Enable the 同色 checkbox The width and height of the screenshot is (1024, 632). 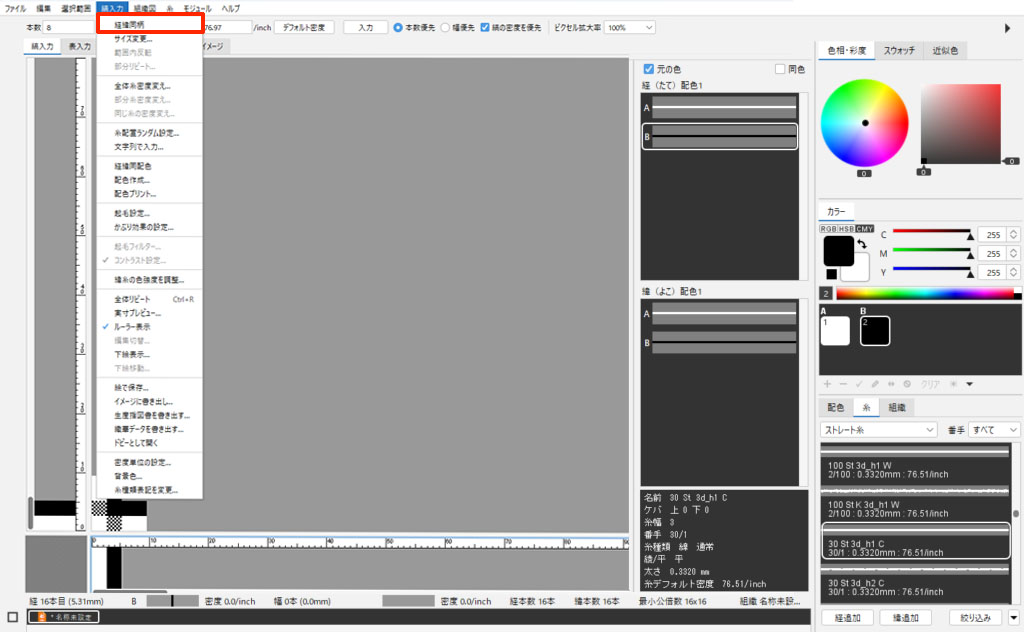(781, 69)
